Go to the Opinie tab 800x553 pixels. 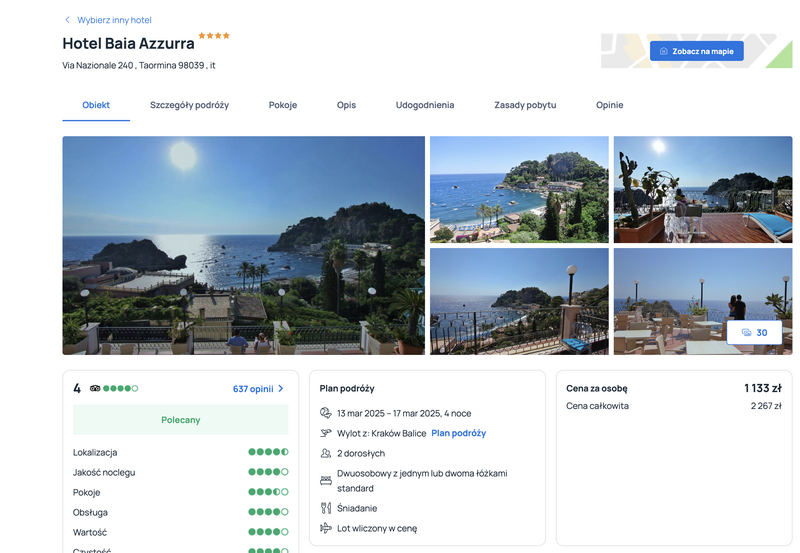coord(610,105)
